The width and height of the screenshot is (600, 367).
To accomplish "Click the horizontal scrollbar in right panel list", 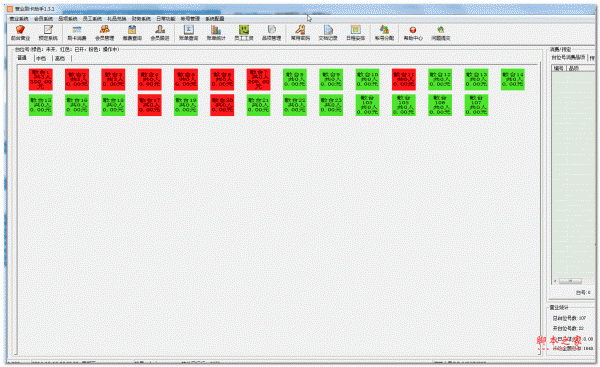I will pyautogui.click(x=570, y=281).
